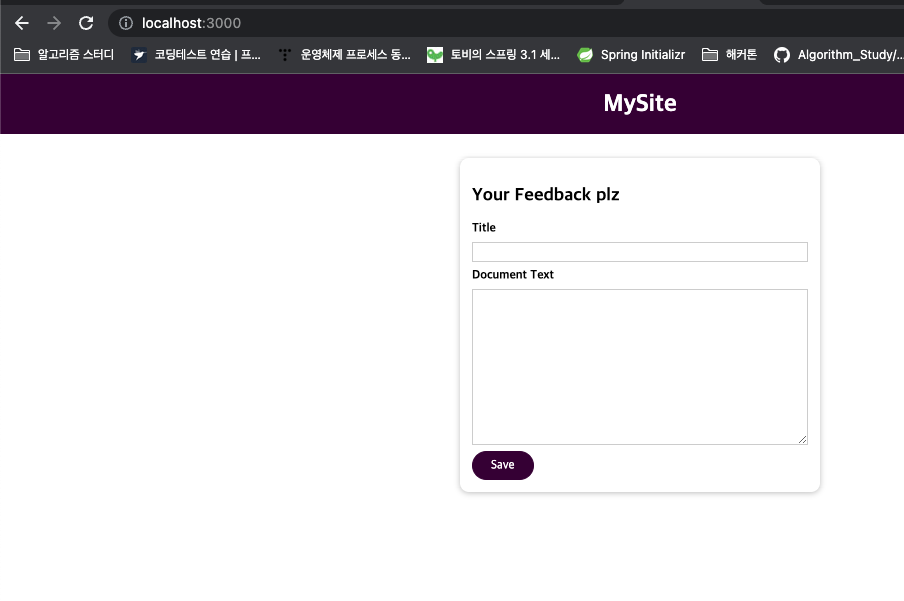This screenshot has width=904, height=601.
Task: Open site info icon in address bar
Action: point(126,23)
